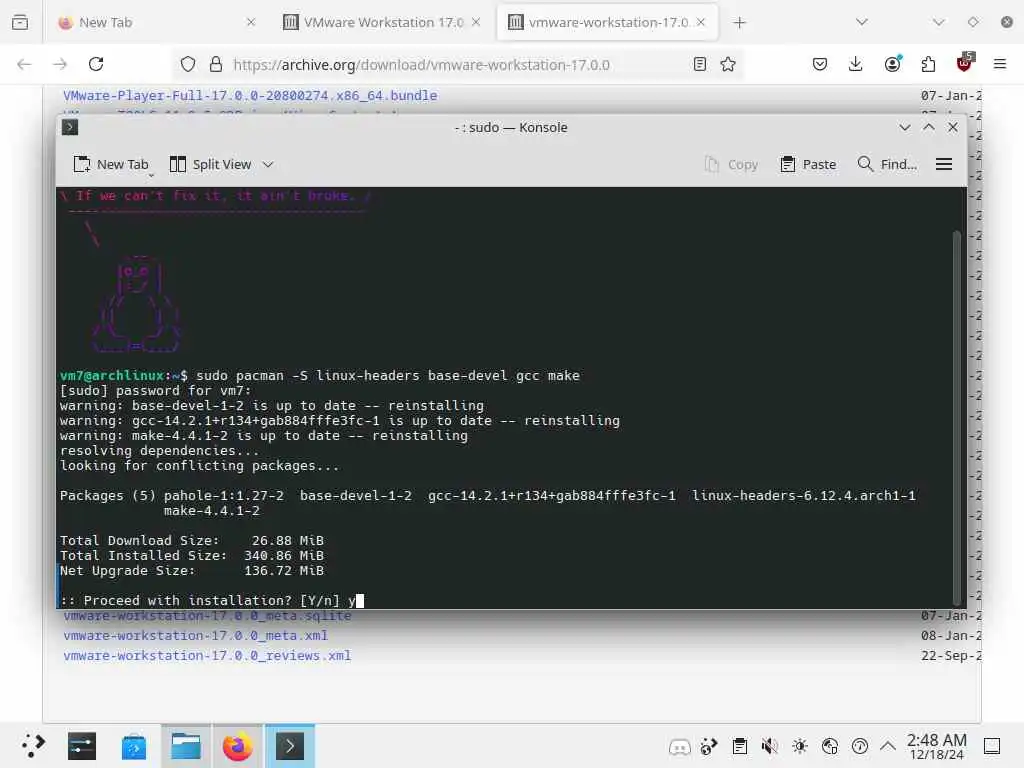The width and height of the screenshot is (1024, 768).
Task: Click Copy in Konsole toolbar
Action: click(x=731, y=165)
